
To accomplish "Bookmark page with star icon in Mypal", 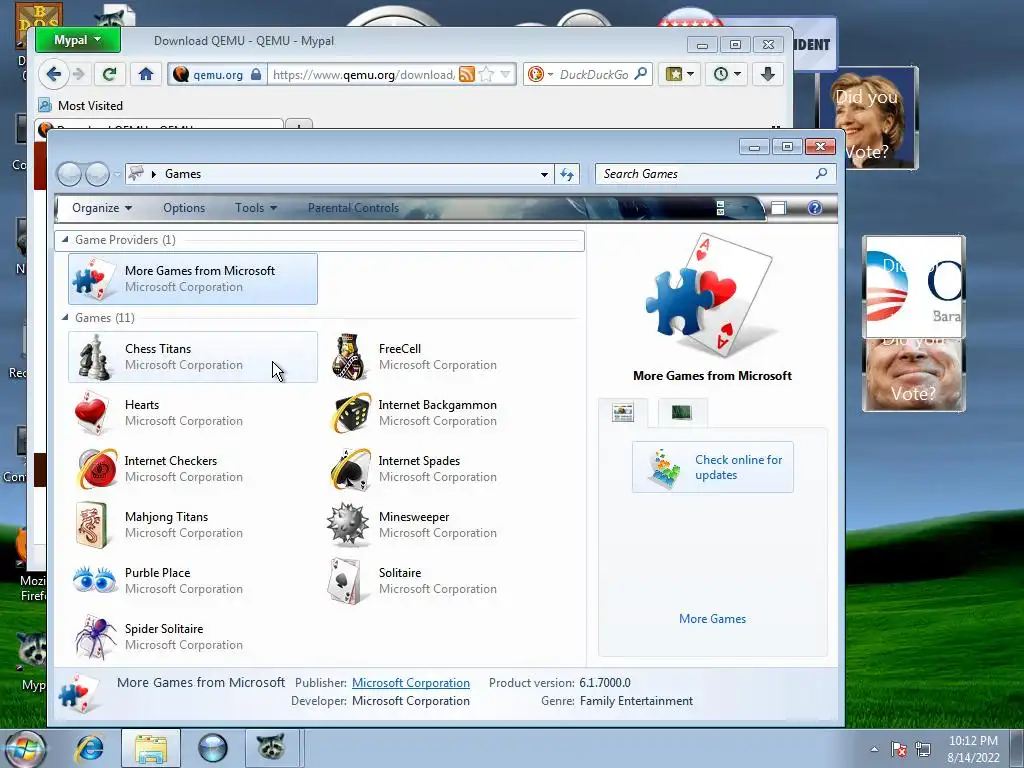I will point(486,74).
